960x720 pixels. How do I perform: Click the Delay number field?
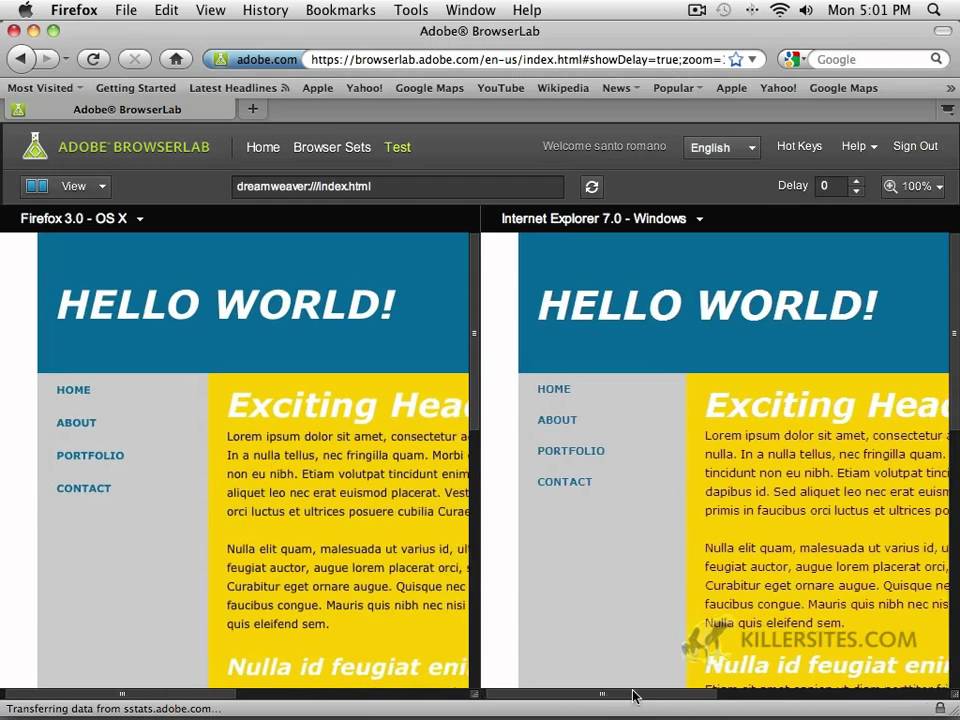click(831, 186)
